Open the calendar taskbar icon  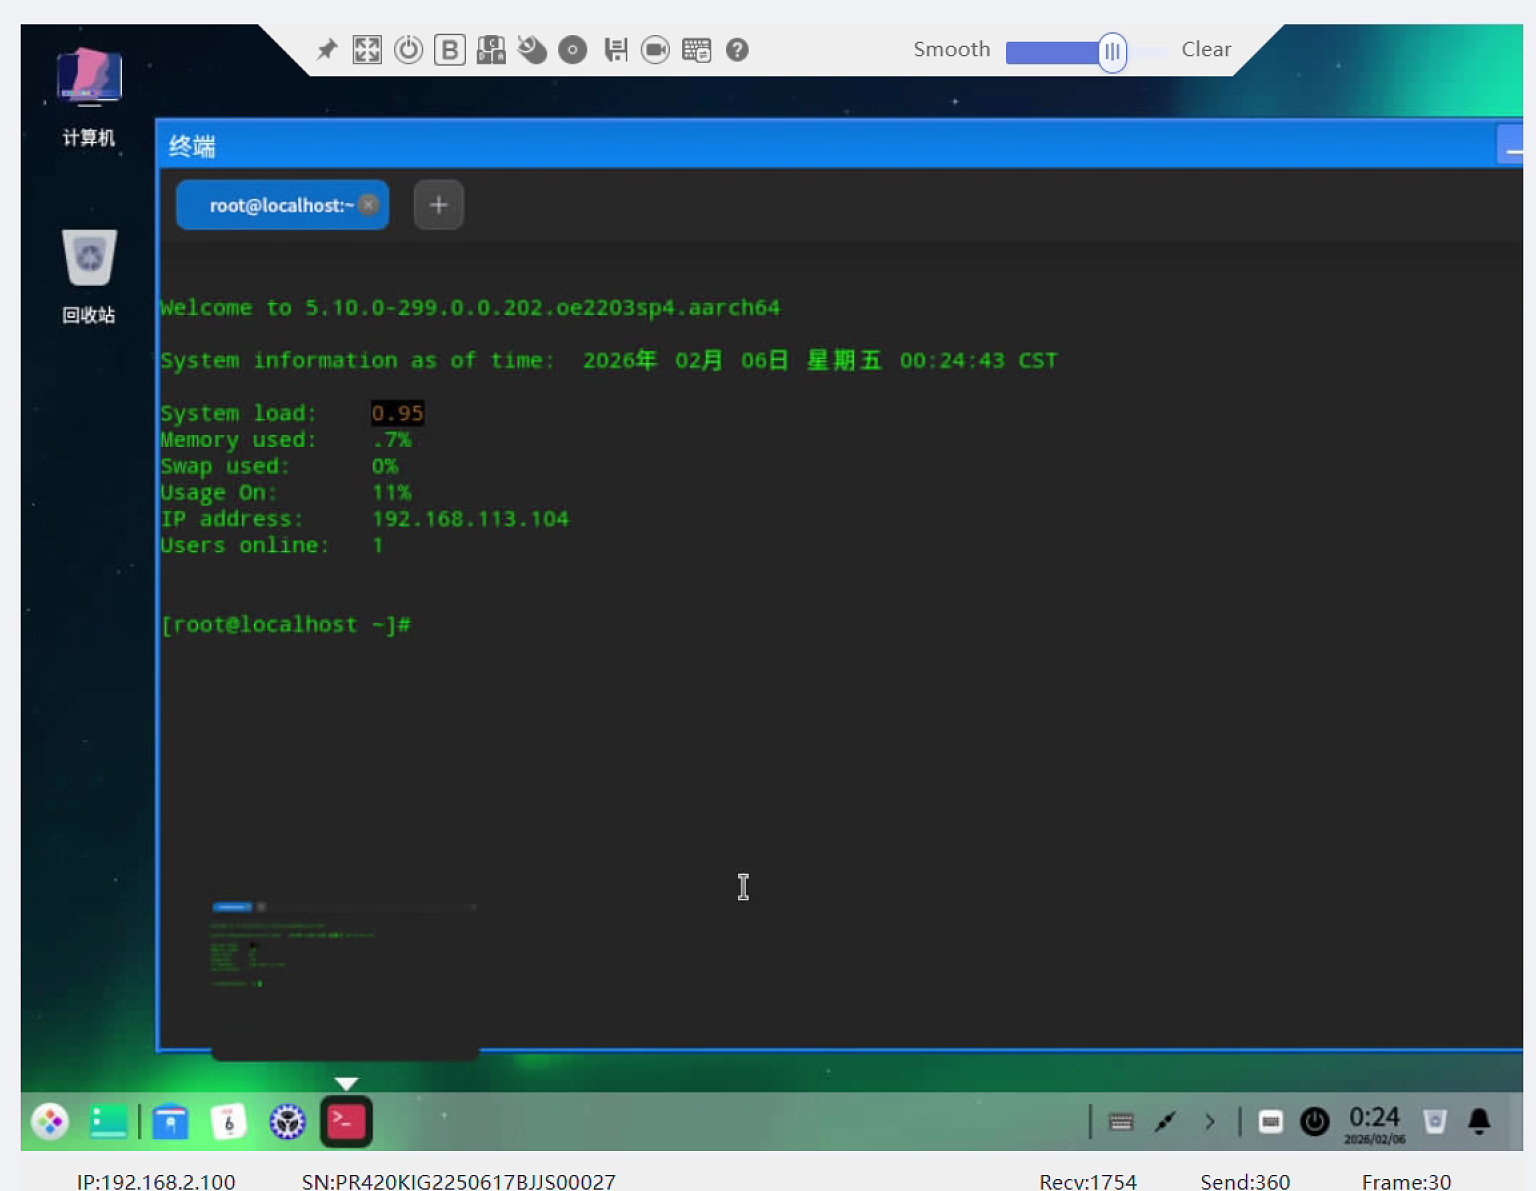[229, 1122]
